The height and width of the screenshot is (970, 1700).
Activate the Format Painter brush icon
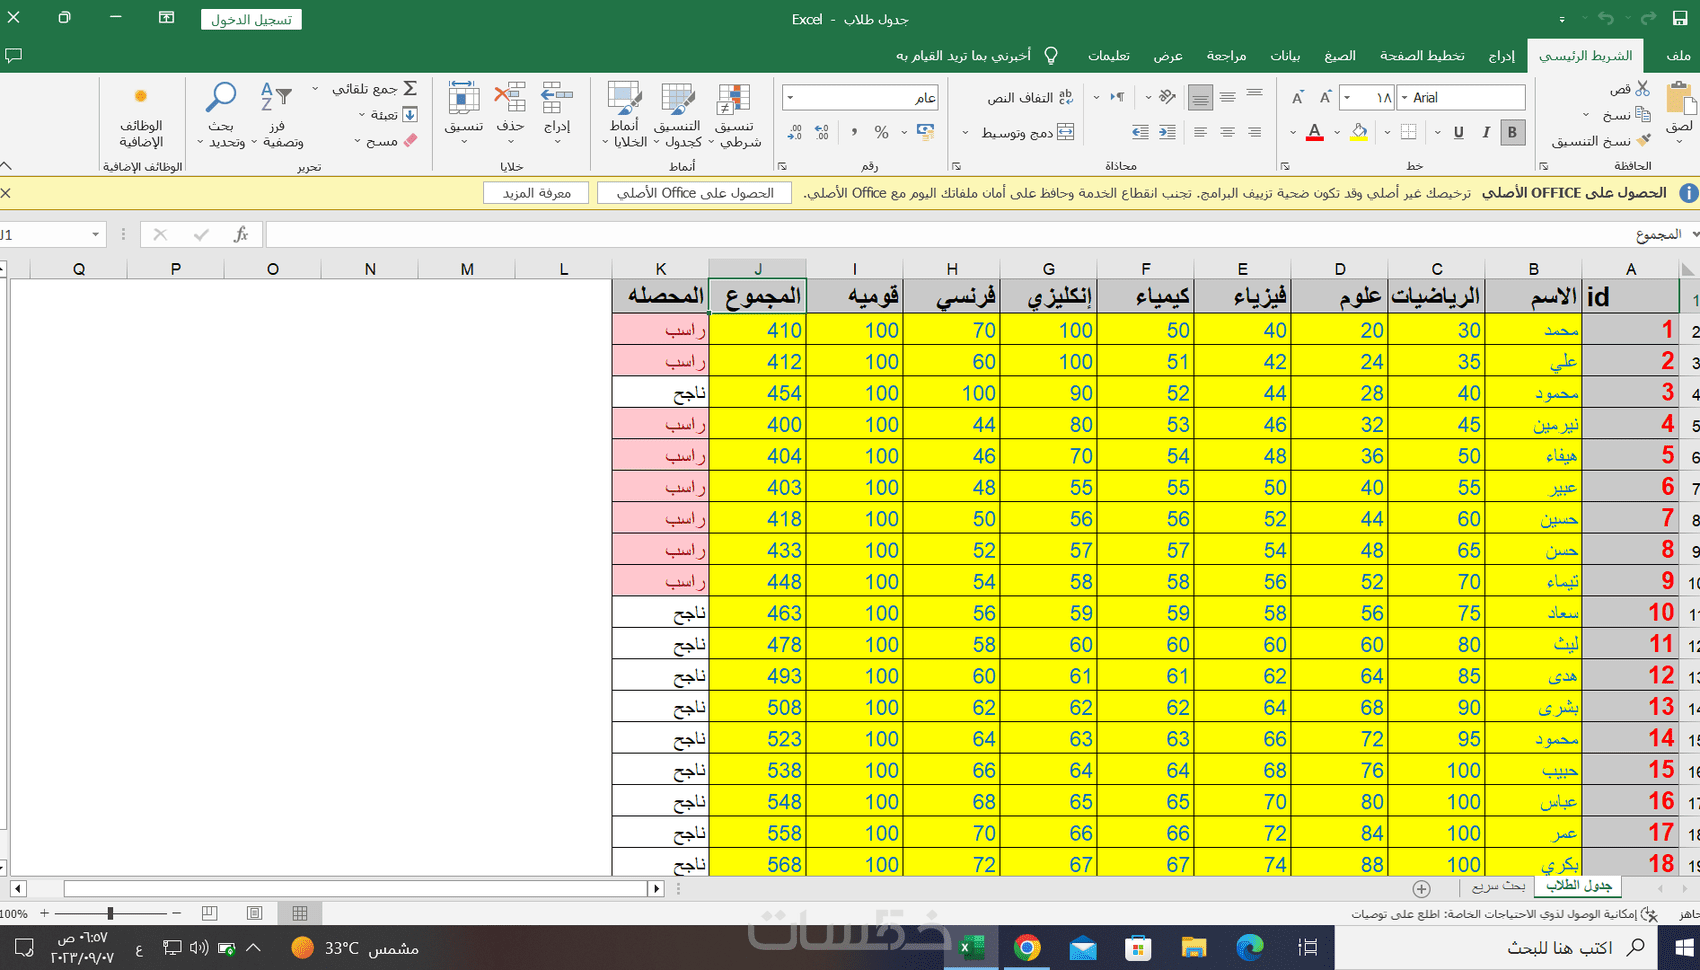[x=1642, y=141]
